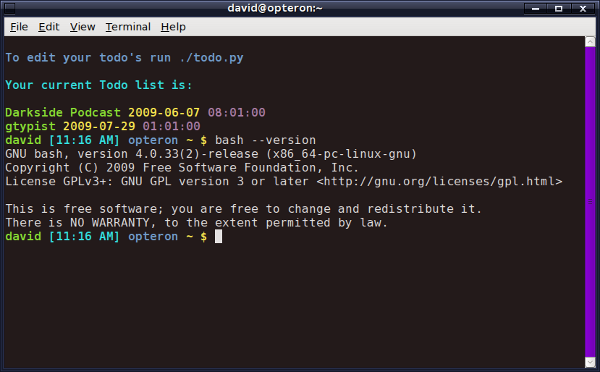Screen dimensions: 600x372
Task: Click the 'bash --version' command text
Action: coord(265,140)
